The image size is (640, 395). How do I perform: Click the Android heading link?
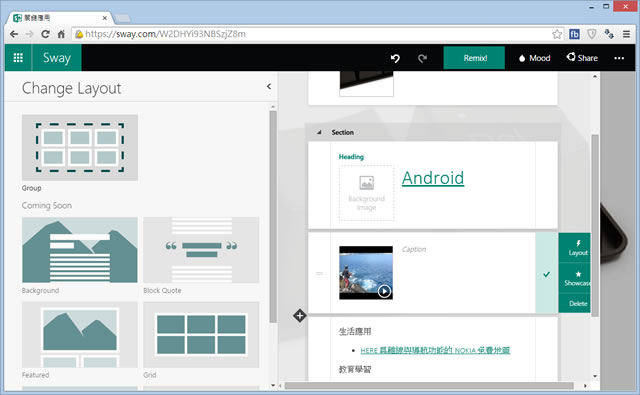click(x=433, y=178)
